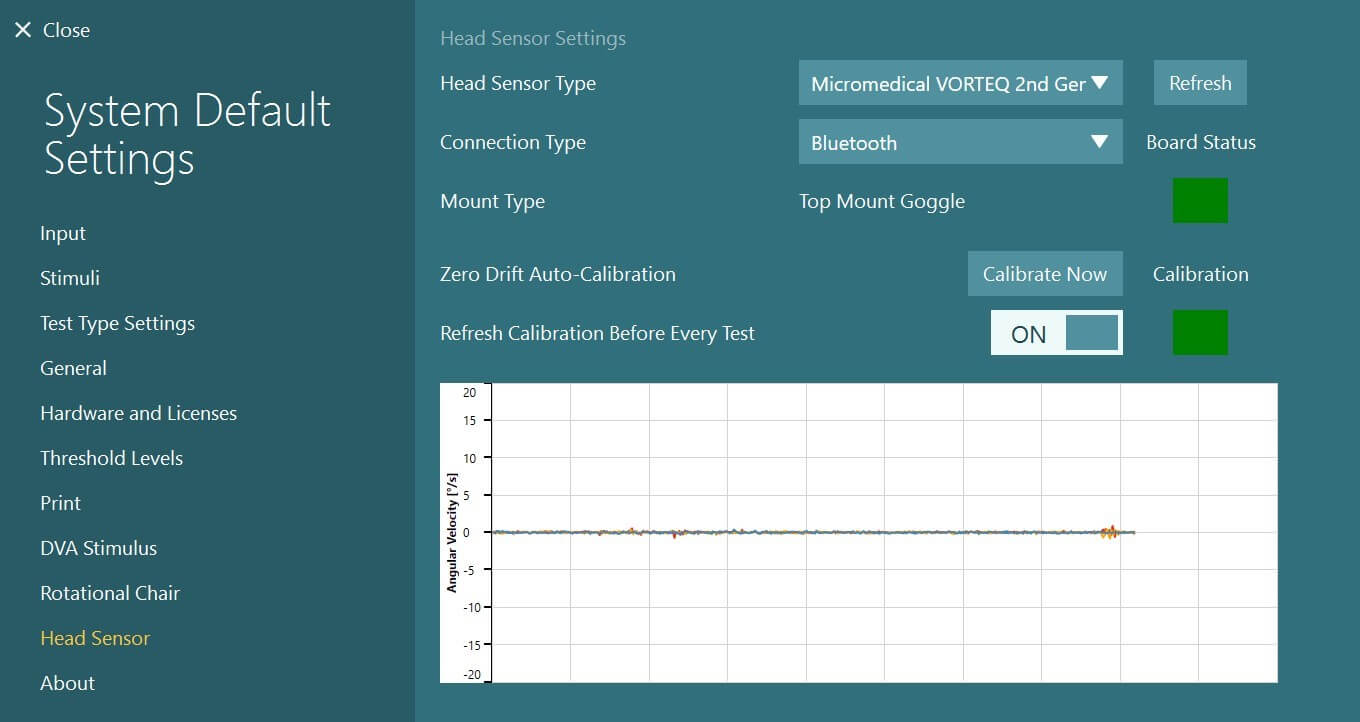The image size is (1360, 722).
Task: Open the Head Sensor Type dropdown
Action: 959,83
